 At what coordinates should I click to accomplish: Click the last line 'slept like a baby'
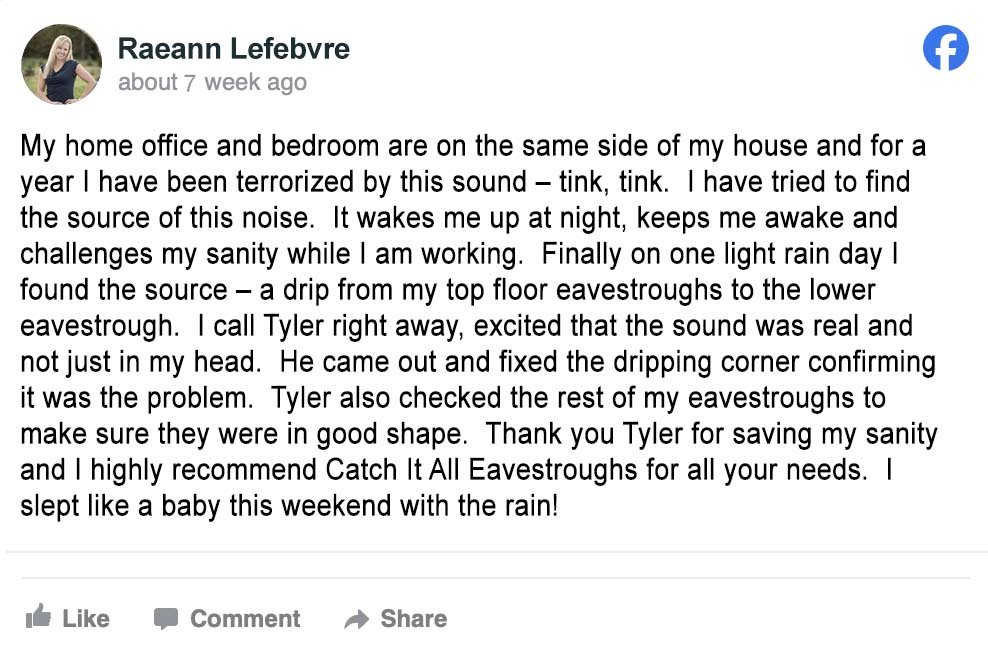[x=289, y=506]
